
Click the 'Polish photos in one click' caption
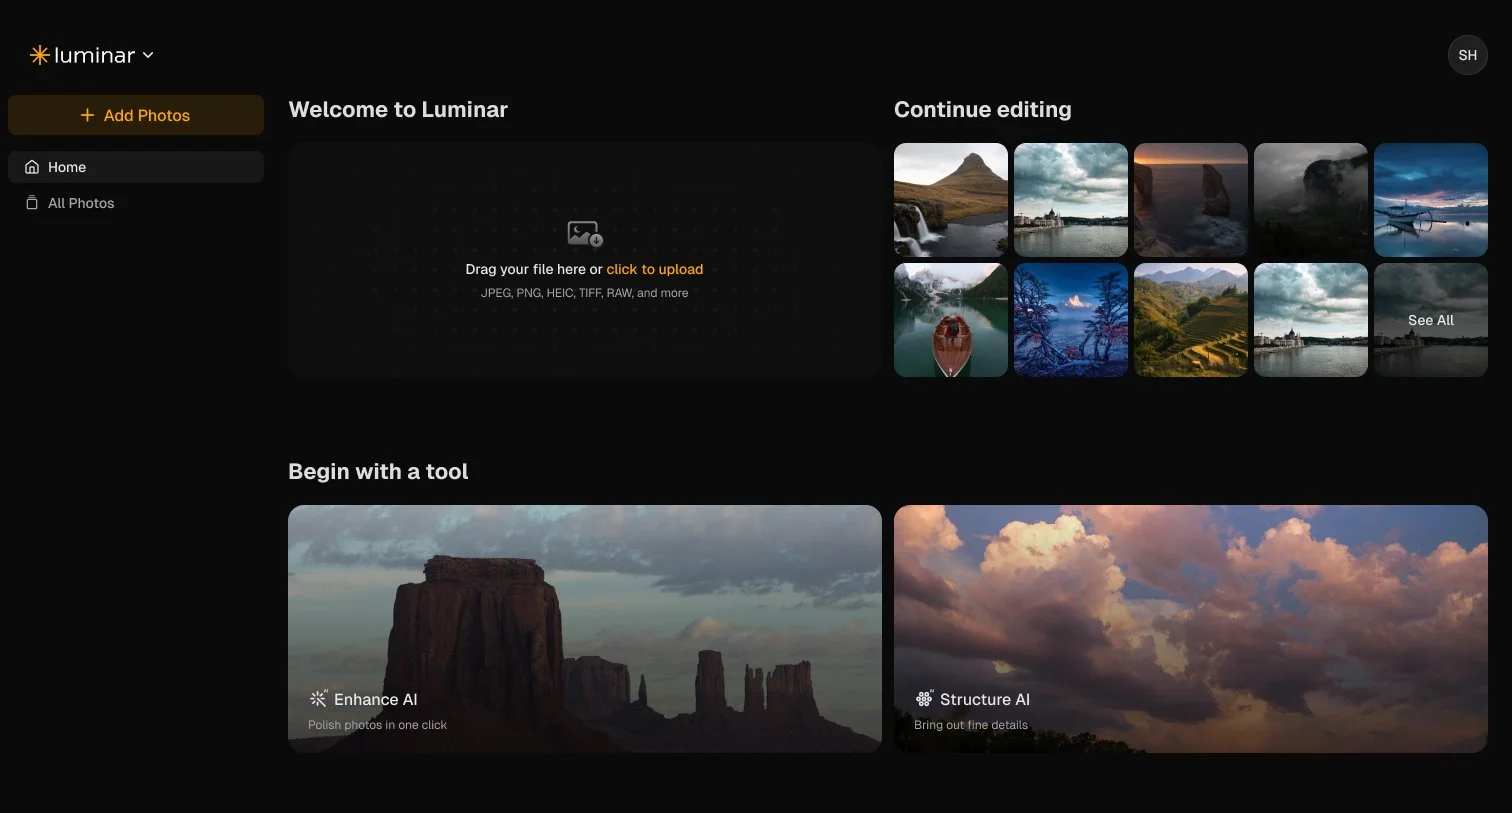(377, 725)
